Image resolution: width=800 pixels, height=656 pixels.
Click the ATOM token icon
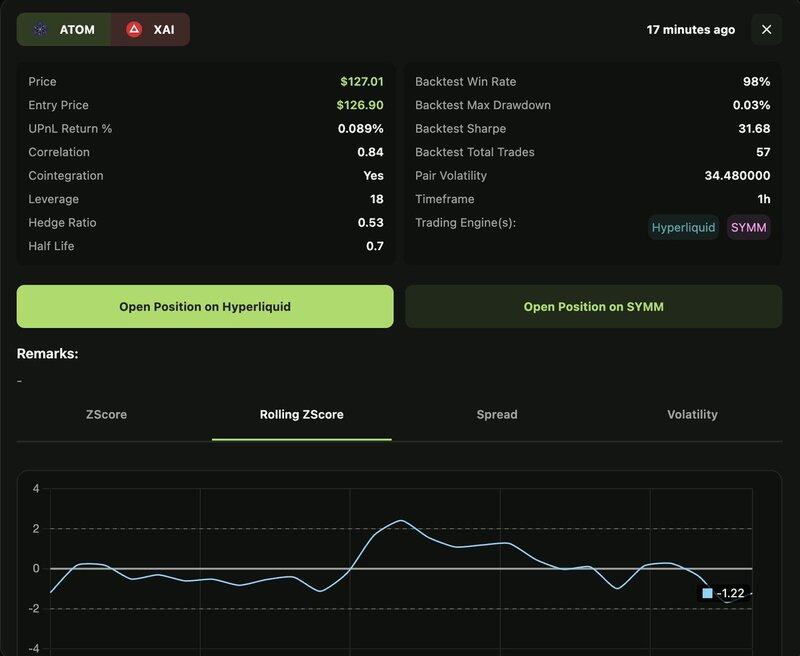tap(40, 29)
